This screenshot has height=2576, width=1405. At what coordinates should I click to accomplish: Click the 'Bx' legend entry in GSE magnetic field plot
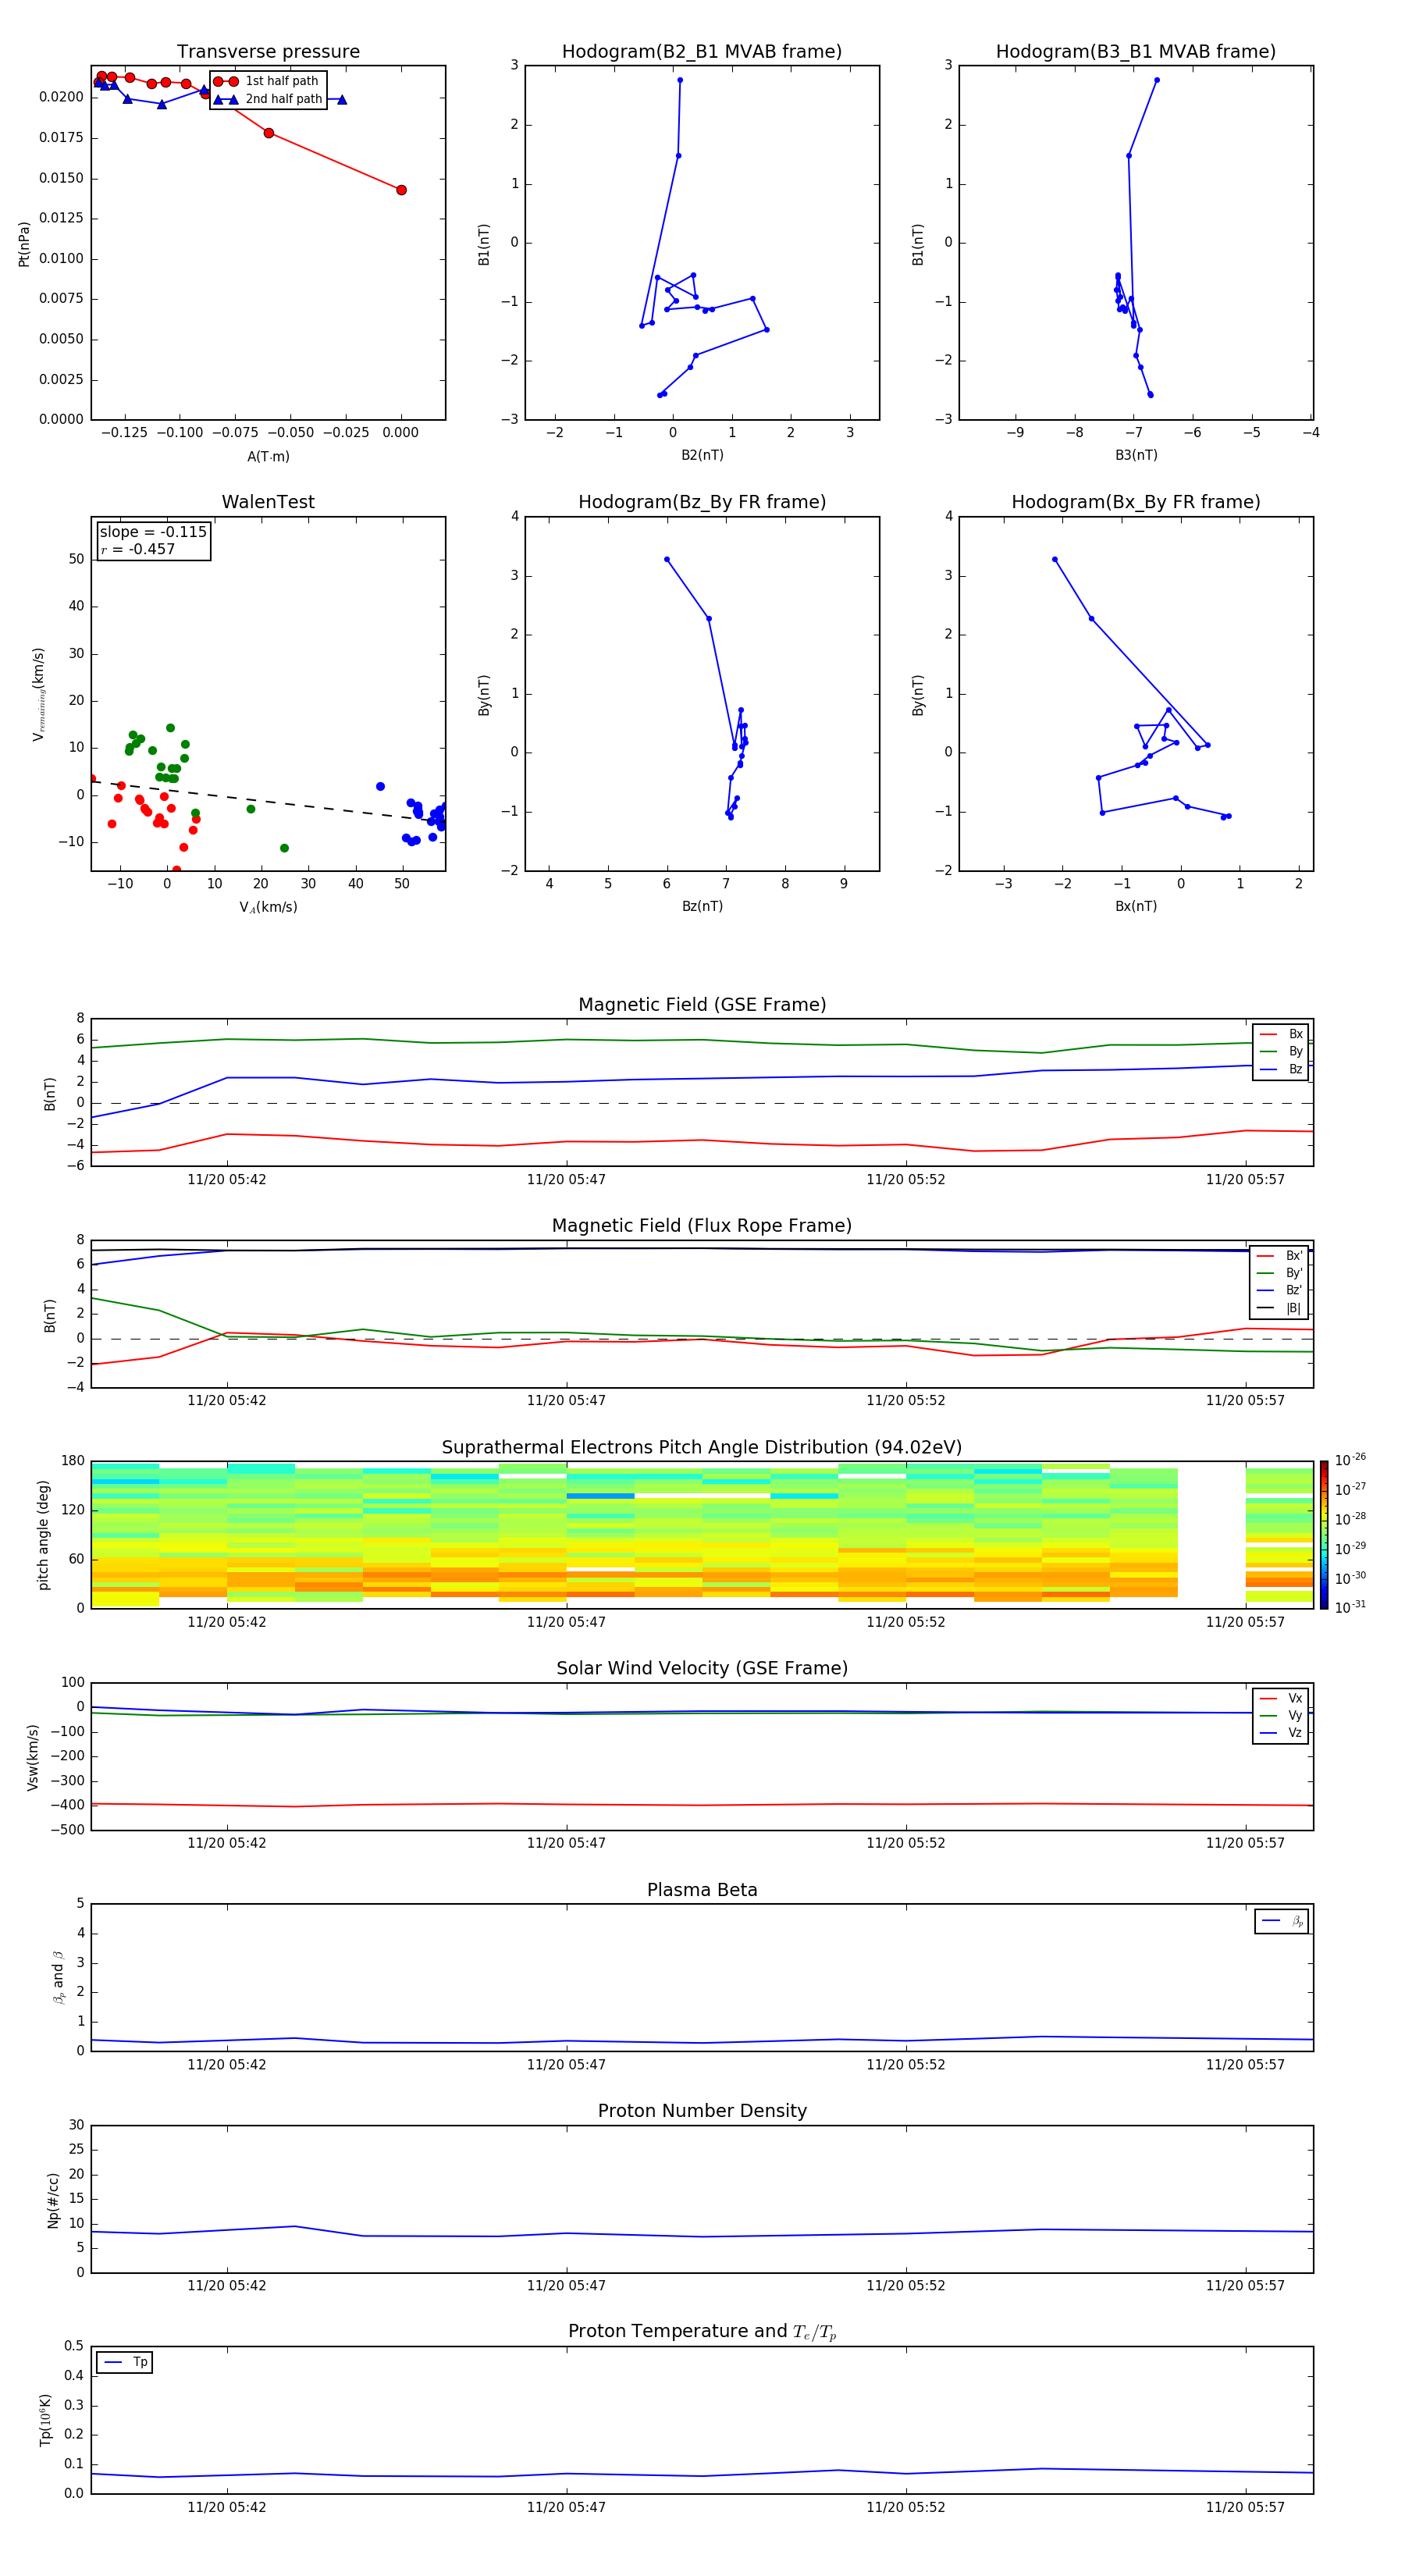click(1281, 1034)
